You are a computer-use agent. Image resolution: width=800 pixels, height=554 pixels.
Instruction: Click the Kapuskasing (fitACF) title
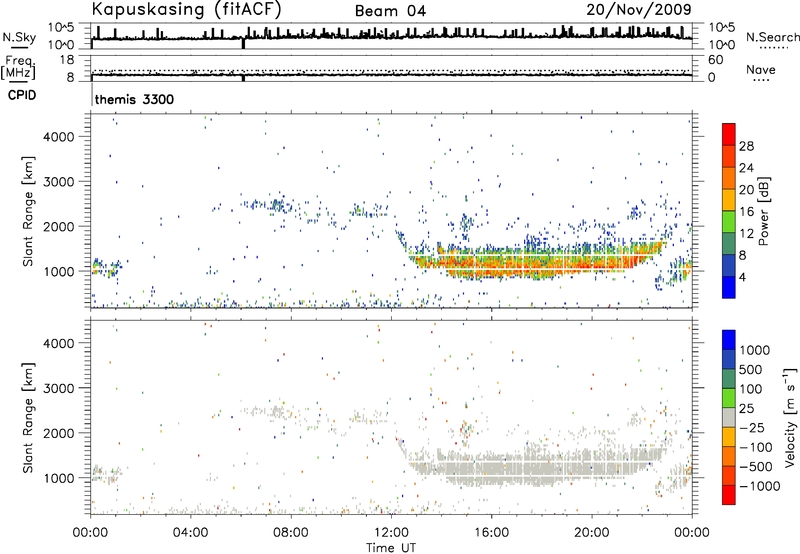[186, 9]
